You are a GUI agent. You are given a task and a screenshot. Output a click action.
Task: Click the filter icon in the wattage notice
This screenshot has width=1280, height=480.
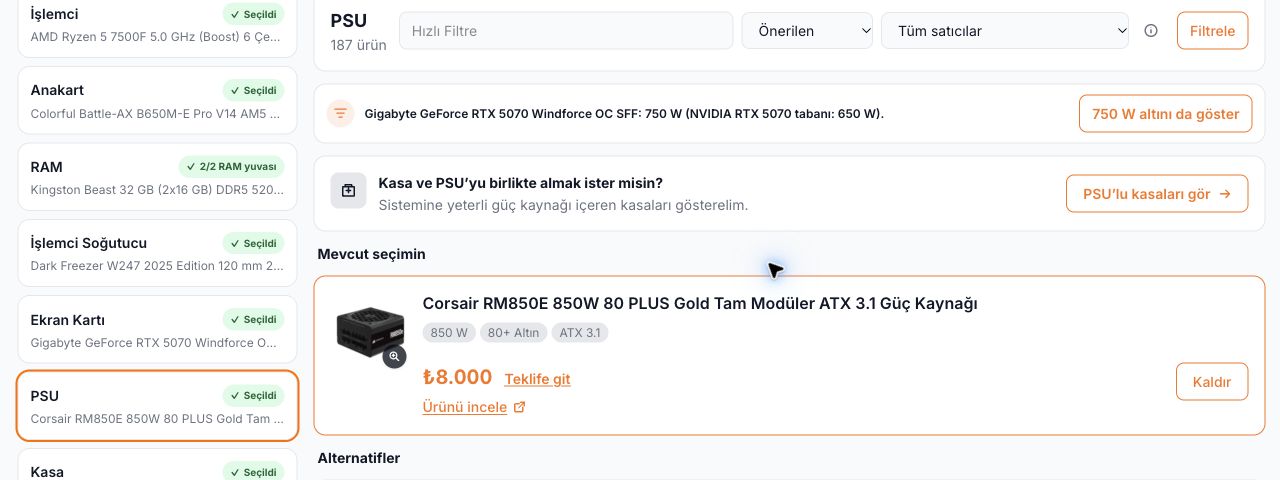pyautogui.click(x=341, y=113)
